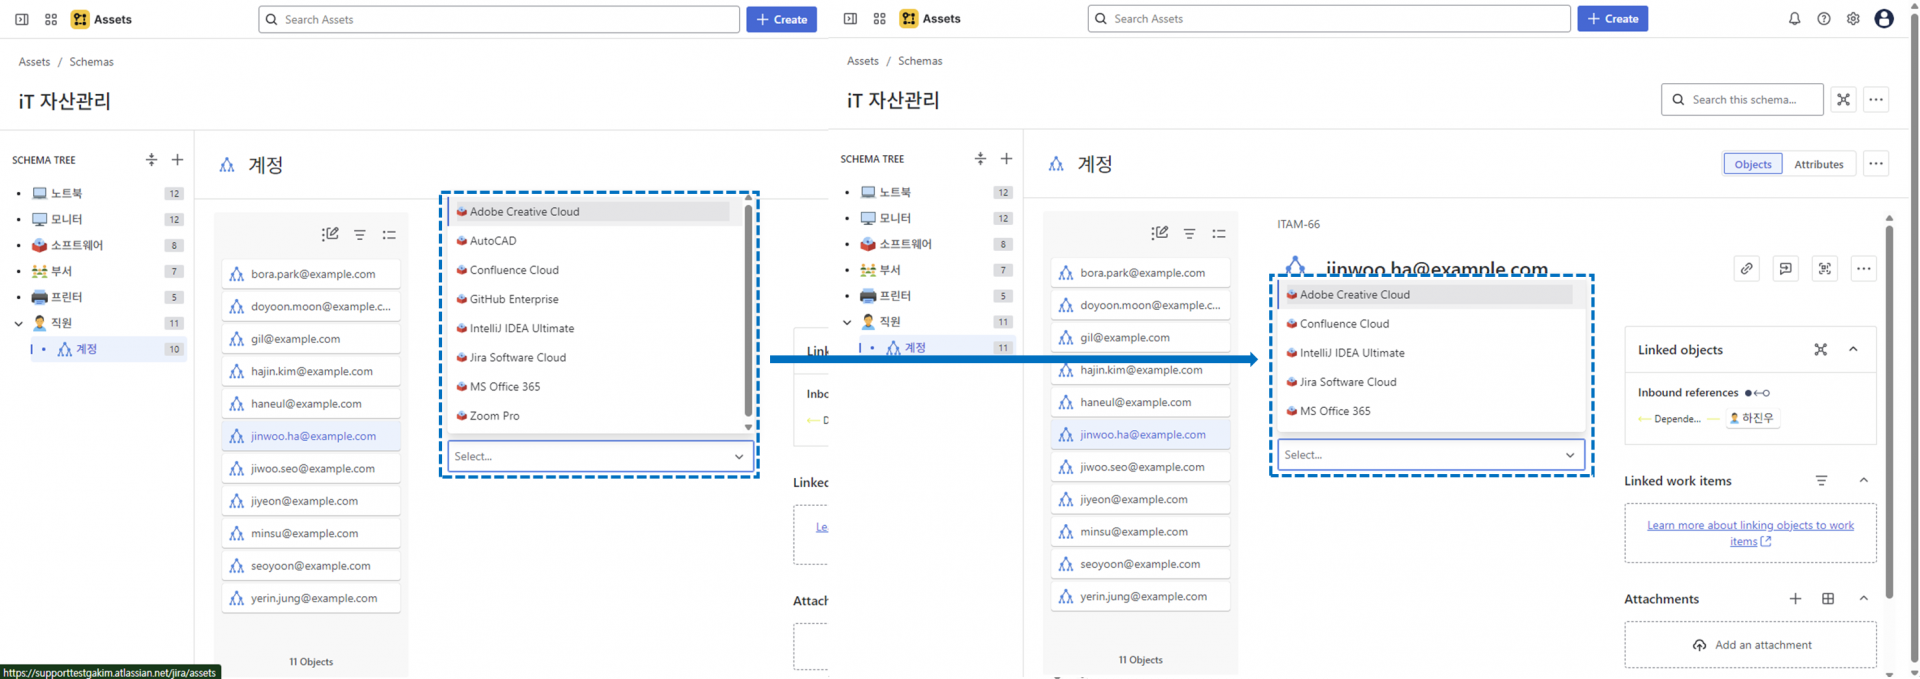Open the settings gear icon
The image size is (1920, 679).
click(x=1853, y=19)
